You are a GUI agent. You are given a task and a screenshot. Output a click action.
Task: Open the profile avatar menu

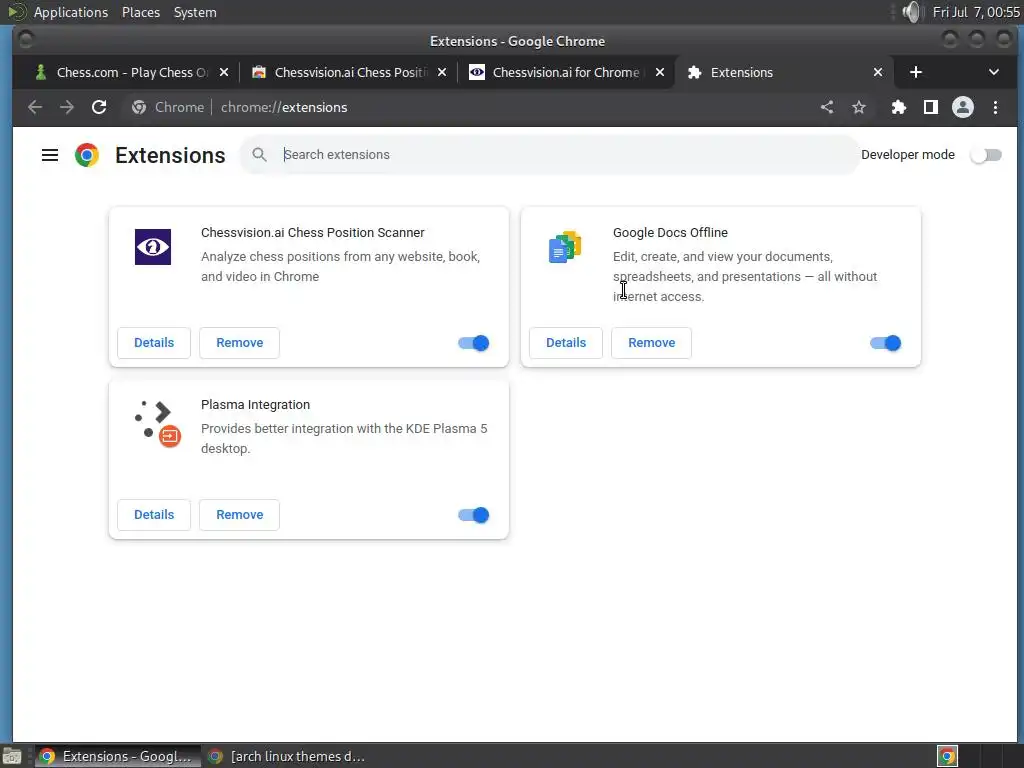point(963,107)
